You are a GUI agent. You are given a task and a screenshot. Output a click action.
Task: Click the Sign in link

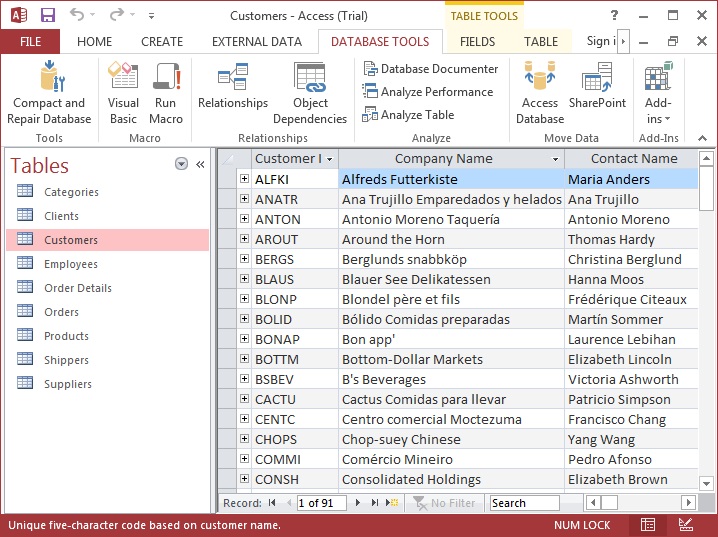601,41
